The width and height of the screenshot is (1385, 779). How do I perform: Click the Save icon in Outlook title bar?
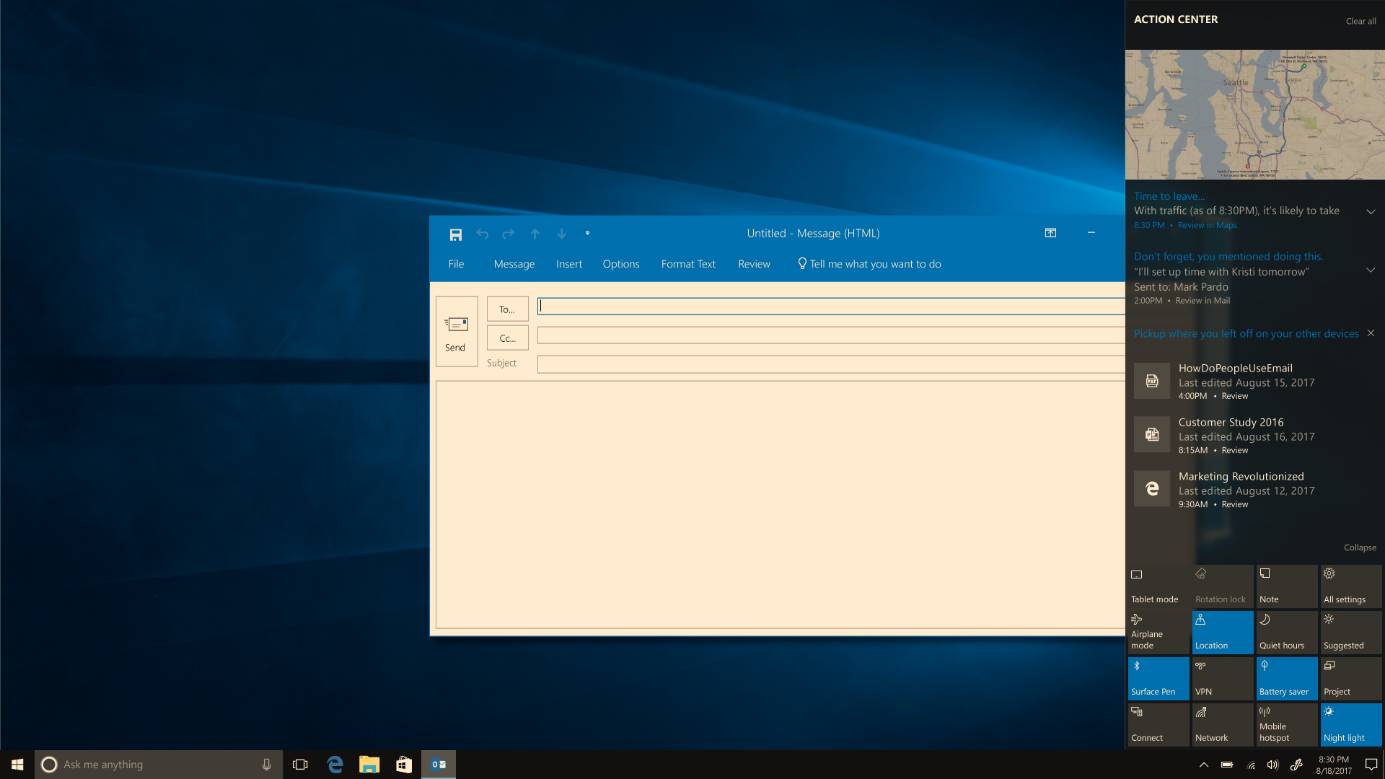click(x=456, y=234)
